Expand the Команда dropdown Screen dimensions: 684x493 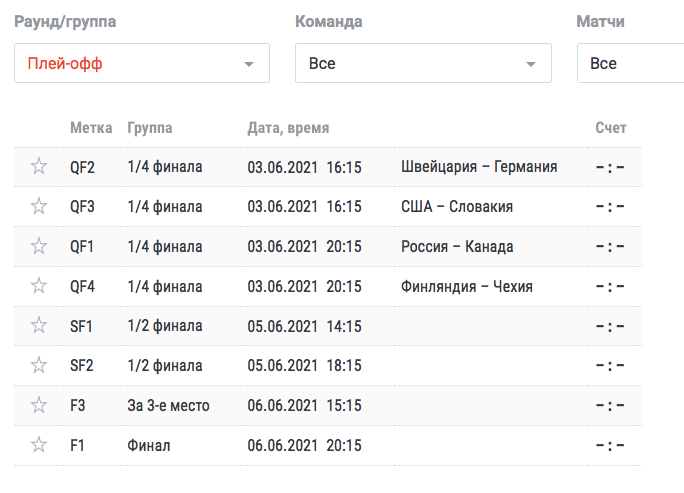(x=423, y=63)
